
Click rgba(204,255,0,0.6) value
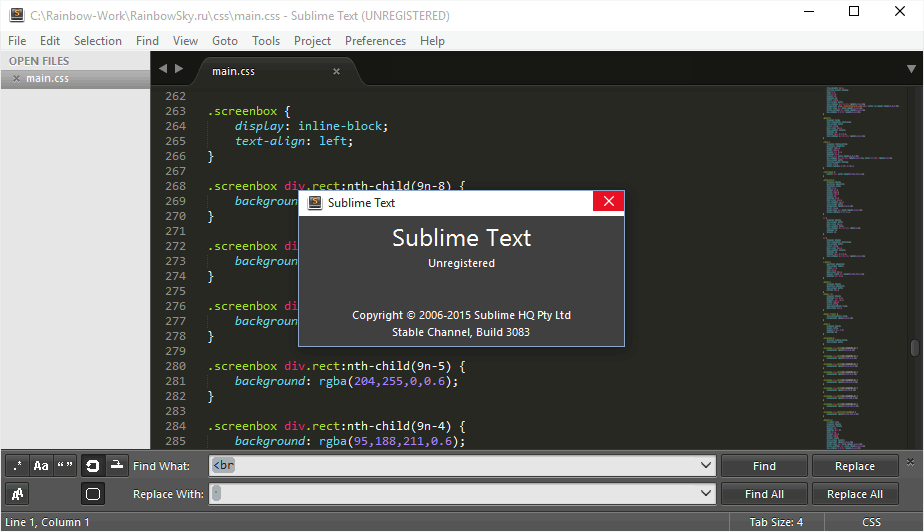click(x=386, y=381)
